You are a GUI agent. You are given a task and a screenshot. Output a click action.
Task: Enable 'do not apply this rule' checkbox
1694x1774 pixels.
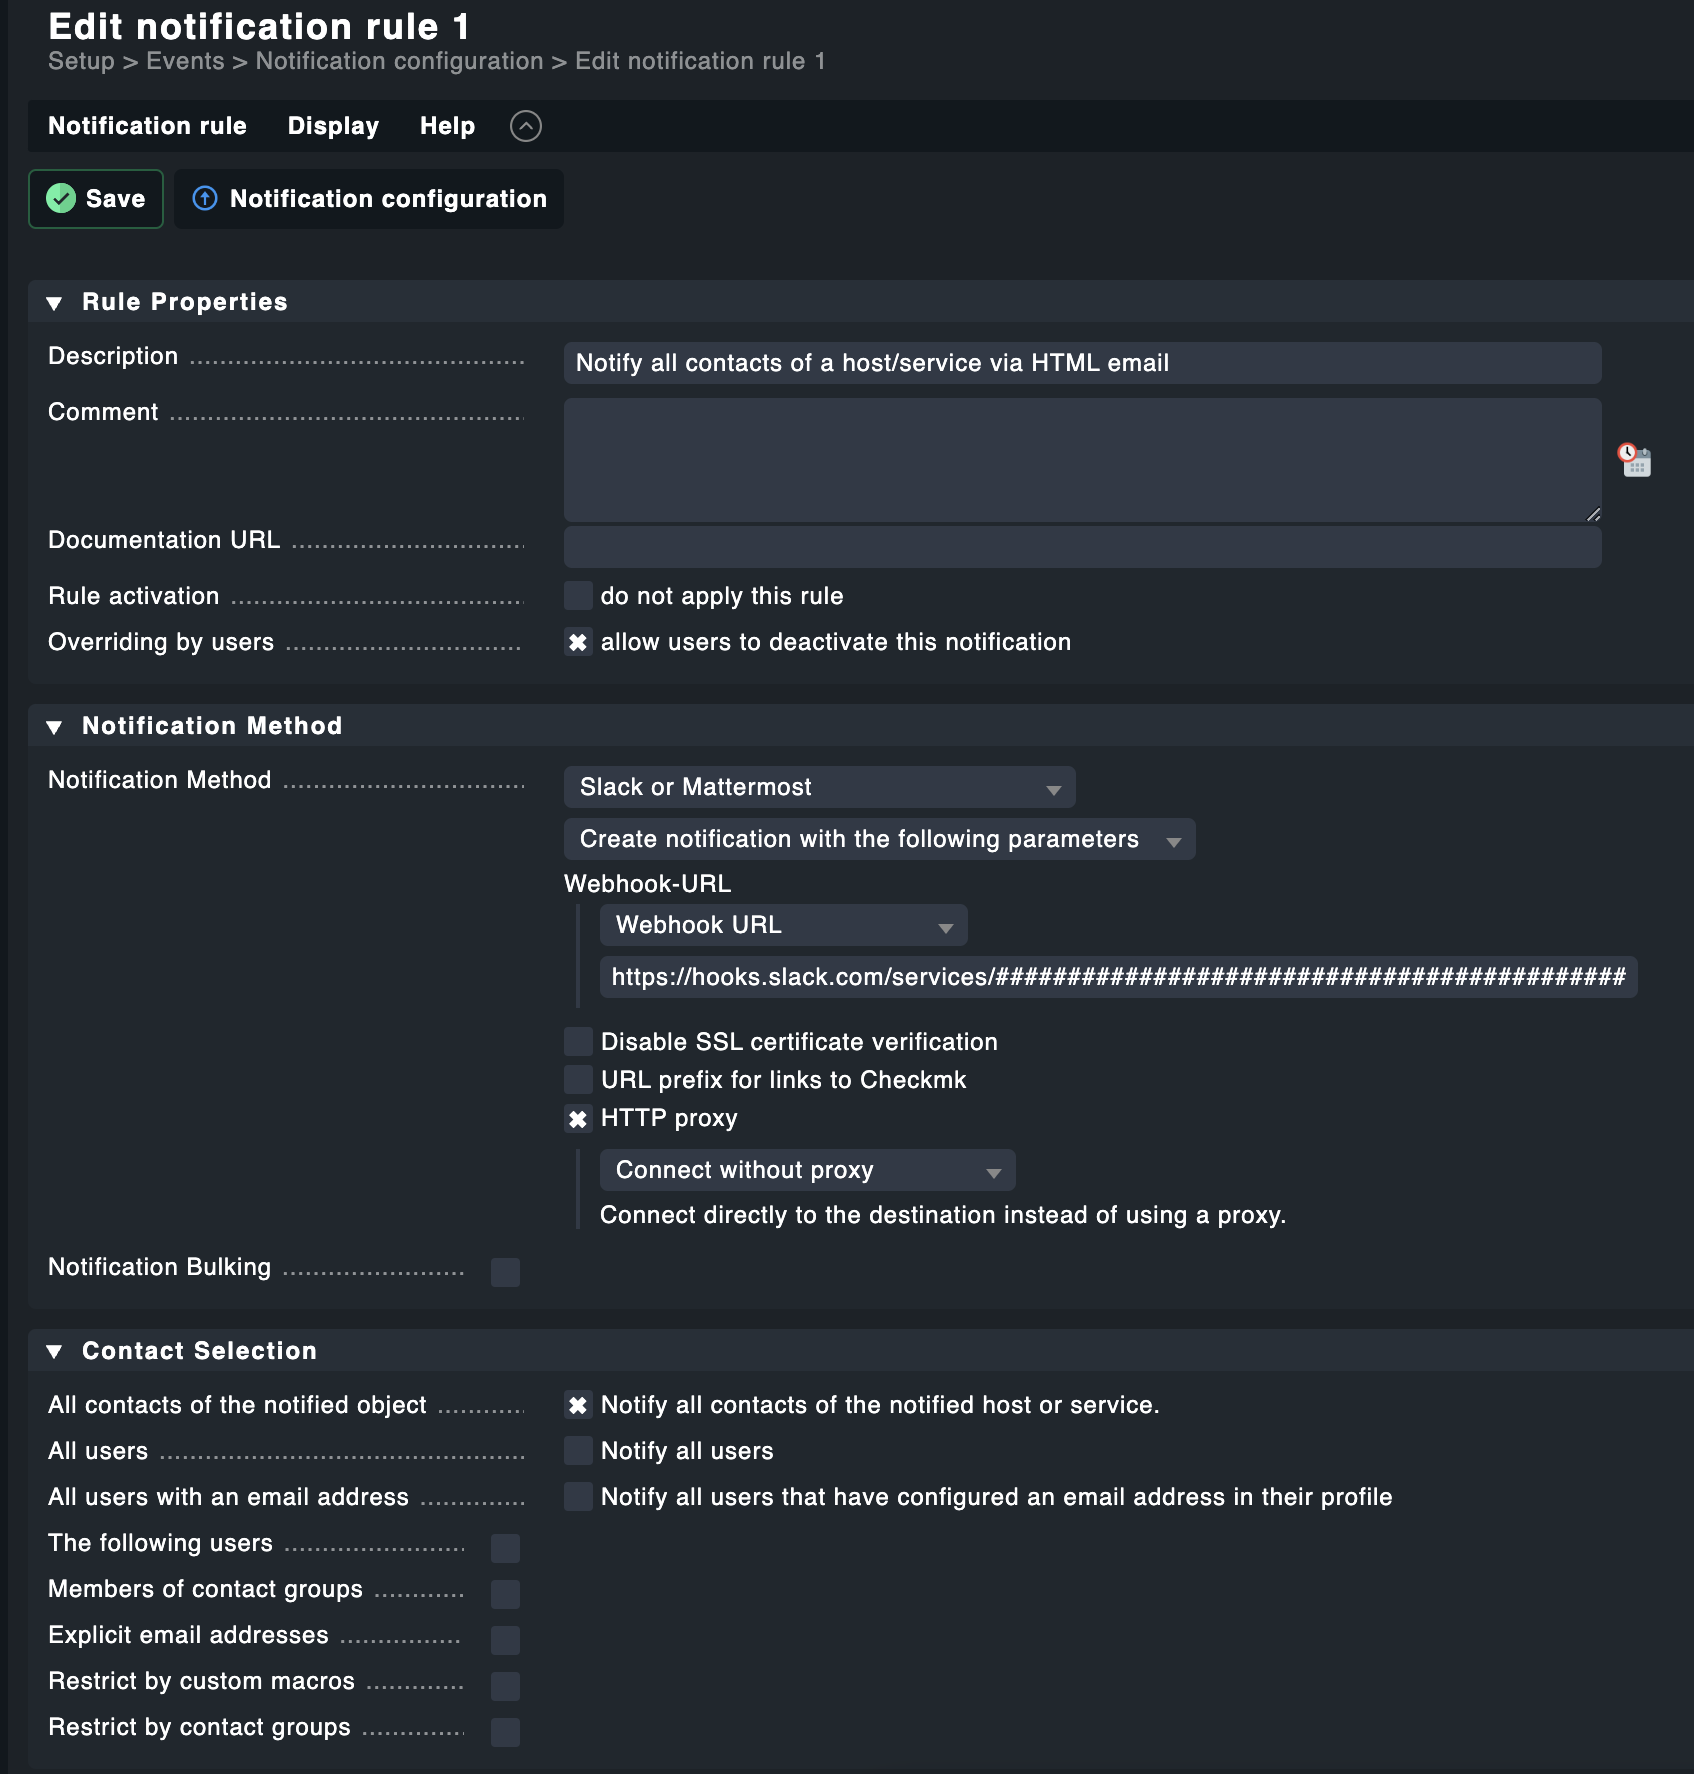[x=578, y=596]
